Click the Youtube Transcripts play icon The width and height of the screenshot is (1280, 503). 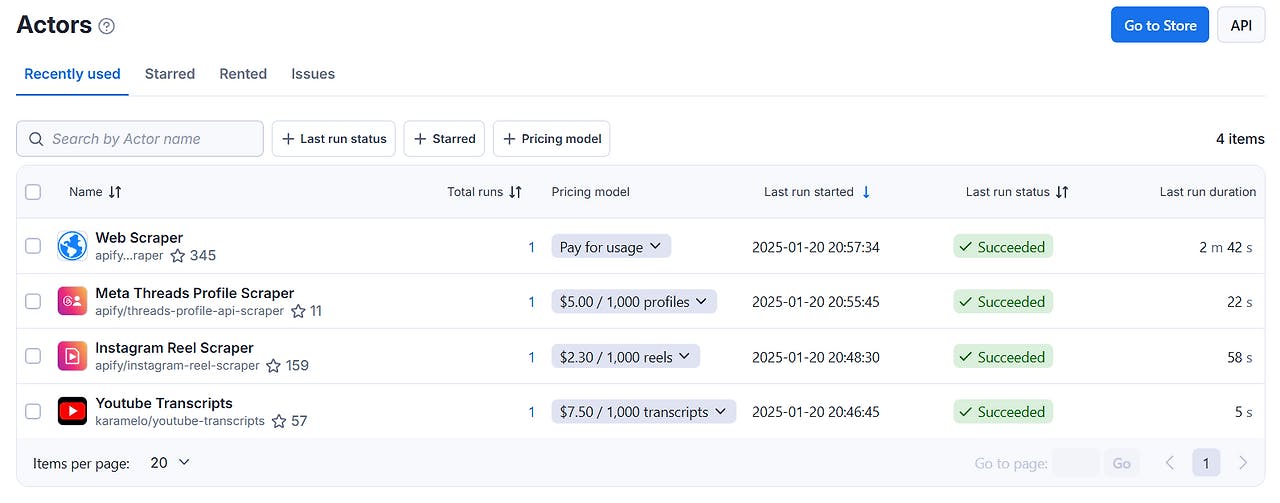point(72,411)
